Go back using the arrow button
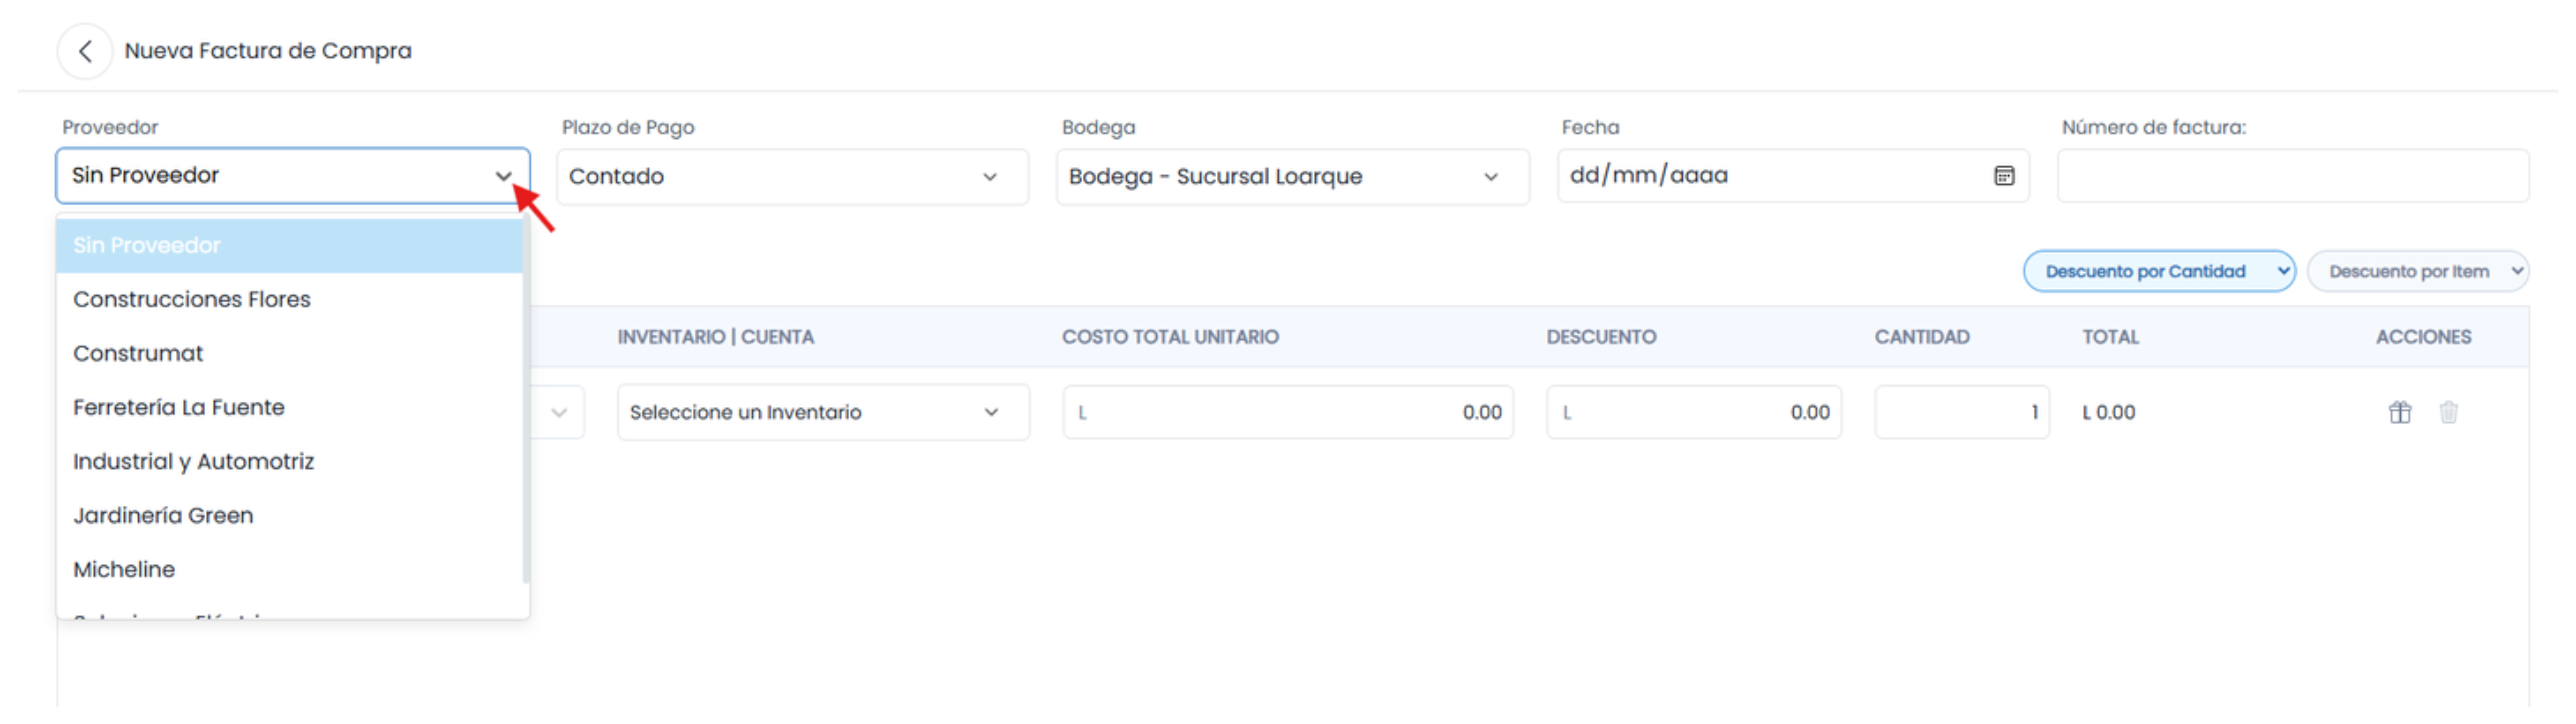Viewport: 2576px width, 724px height. [x=85, y=51]
